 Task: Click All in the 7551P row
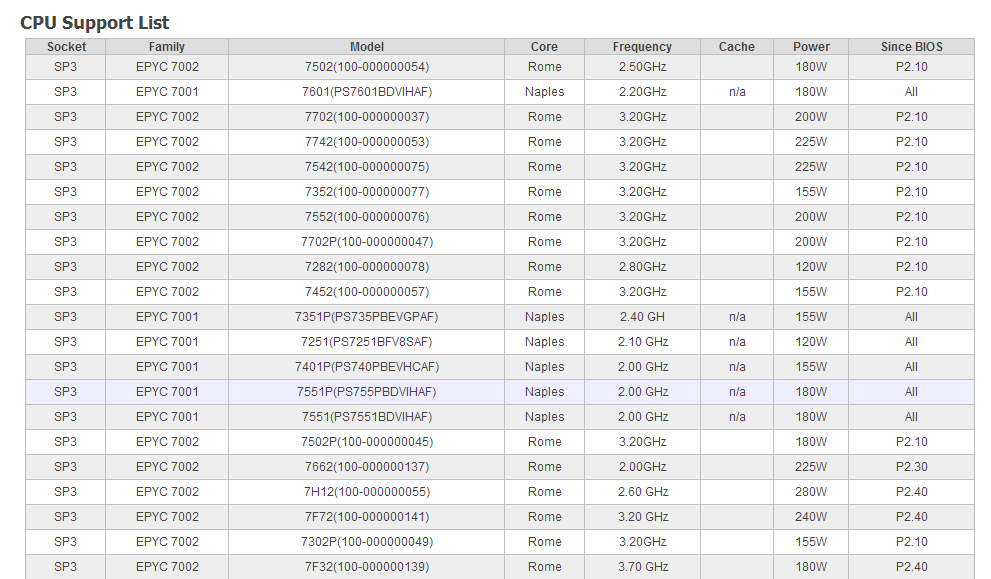911,392
